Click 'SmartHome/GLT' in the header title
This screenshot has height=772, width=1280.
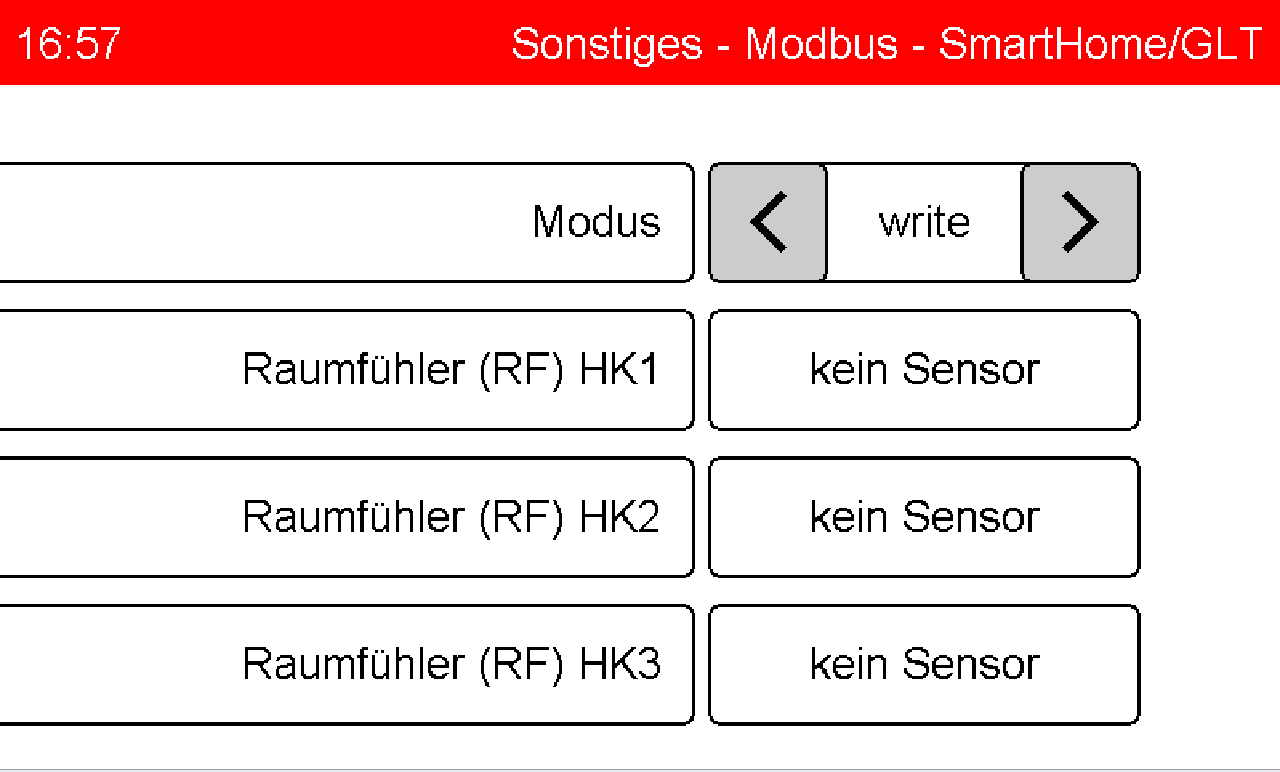click(x=1101, y=44)
